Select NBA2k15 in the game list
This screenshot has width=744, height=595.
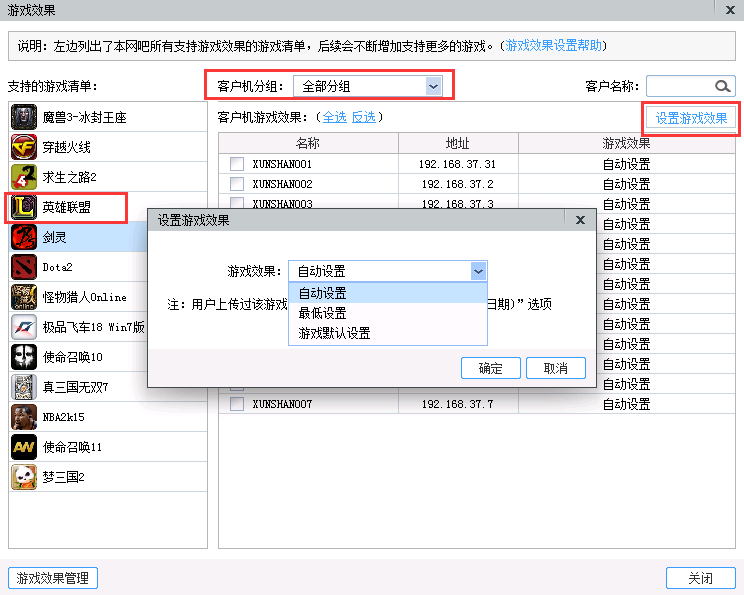click(108, 417)
